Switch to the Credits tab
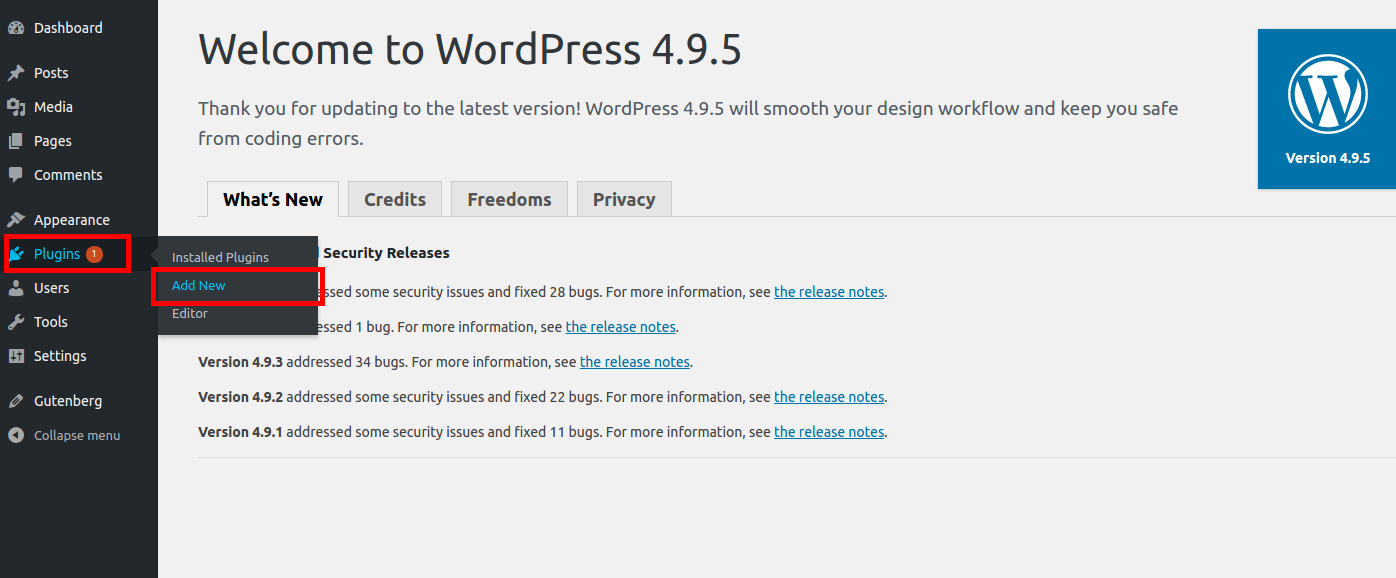Screen dimensions: 1396x578 click(395, 199)
